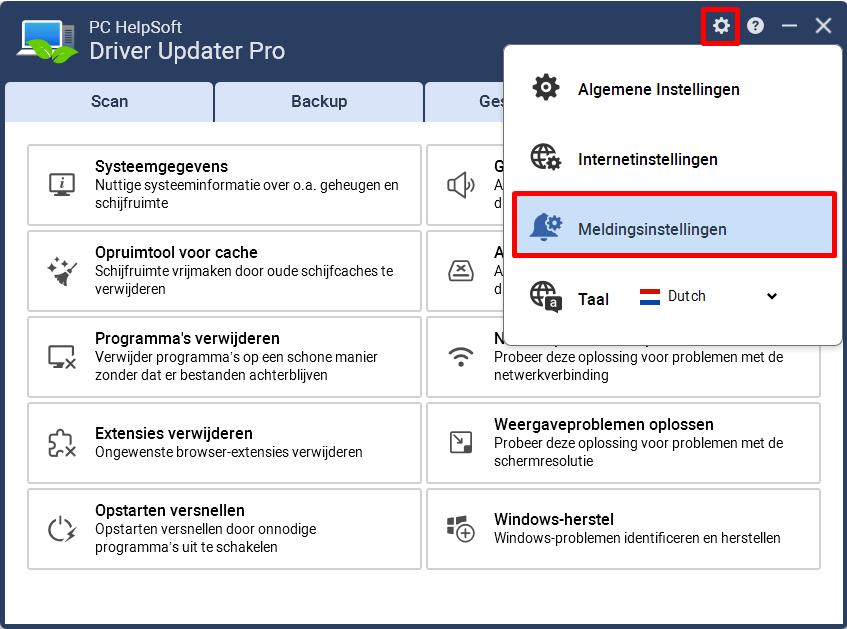
Task: Click the broom icon for Opruimtool voor cache
Action: pos(62,271)
